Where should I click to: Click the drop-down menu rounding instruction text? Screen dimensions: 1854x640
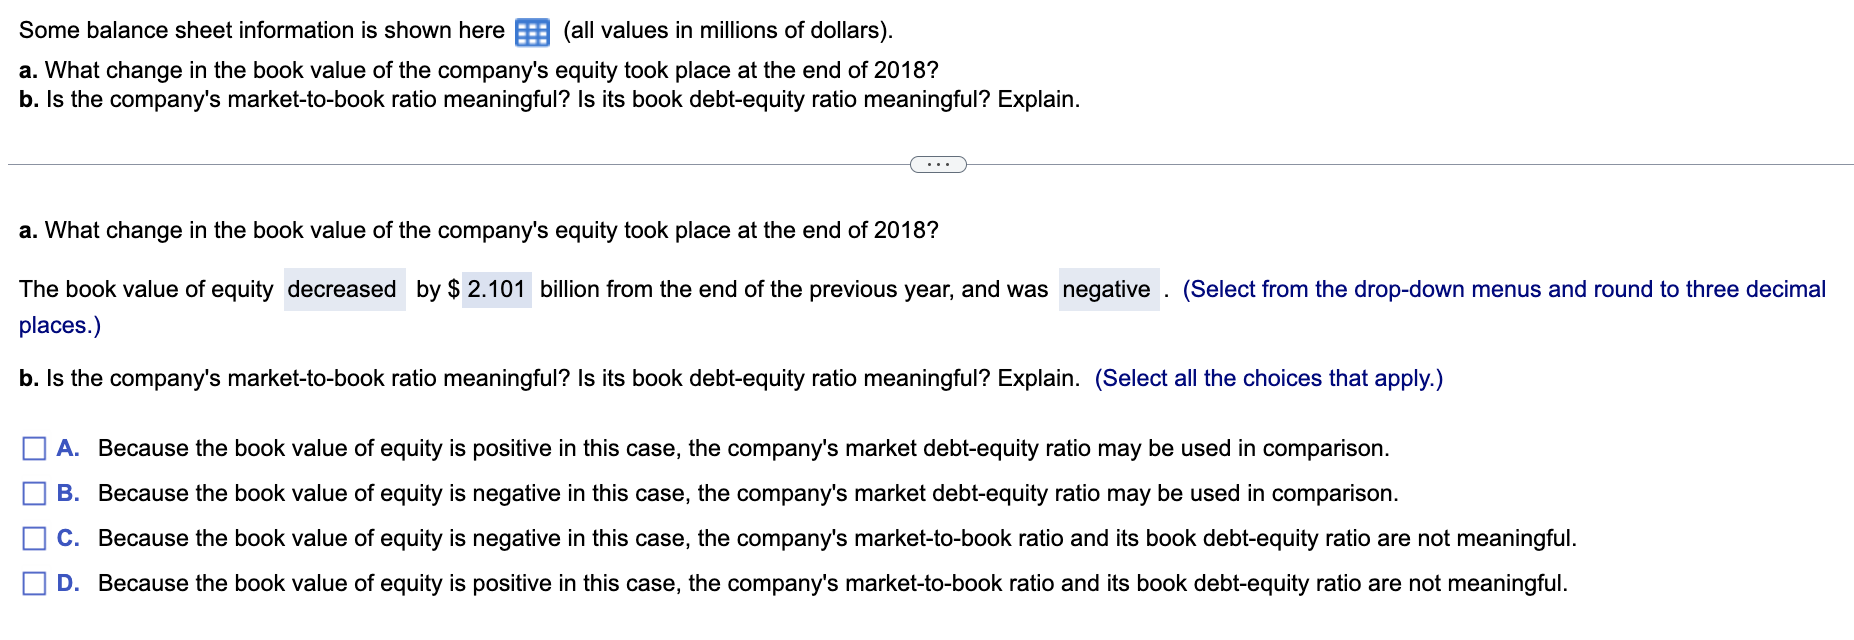pyautogui.click(x=1500, y=290)
